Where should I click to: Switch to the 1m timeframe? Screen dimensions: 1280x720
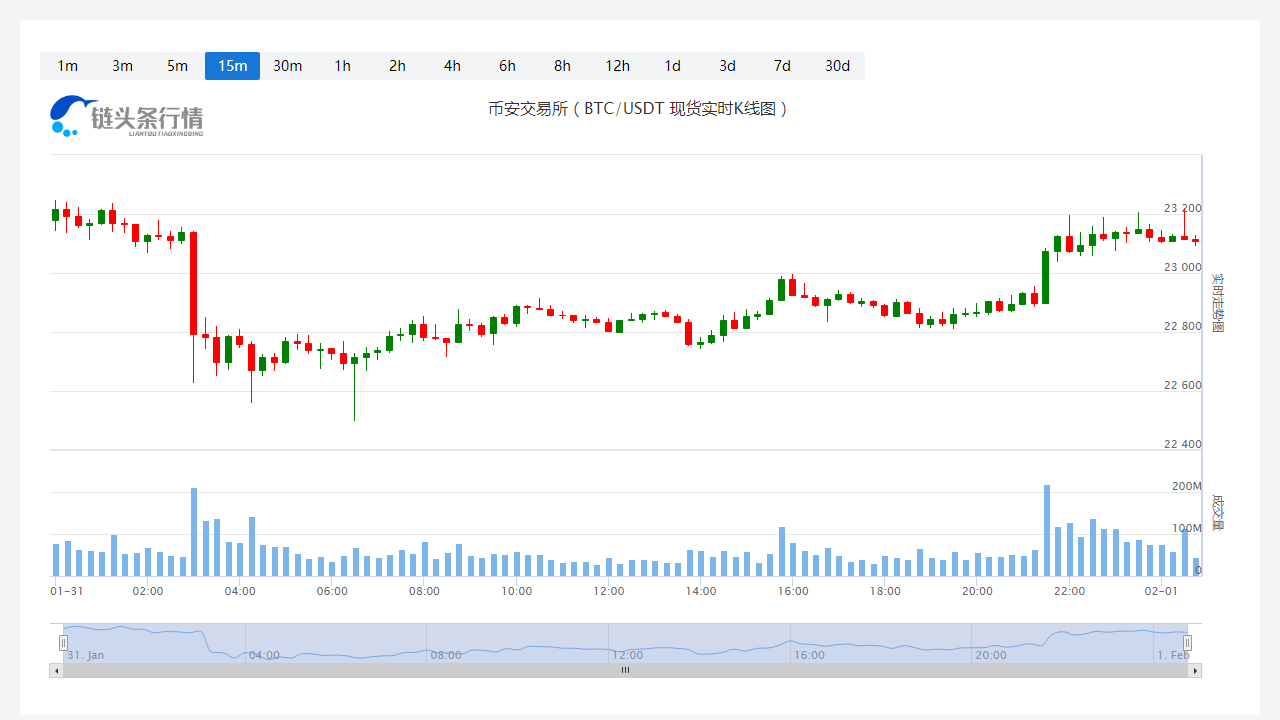(67, 66)
